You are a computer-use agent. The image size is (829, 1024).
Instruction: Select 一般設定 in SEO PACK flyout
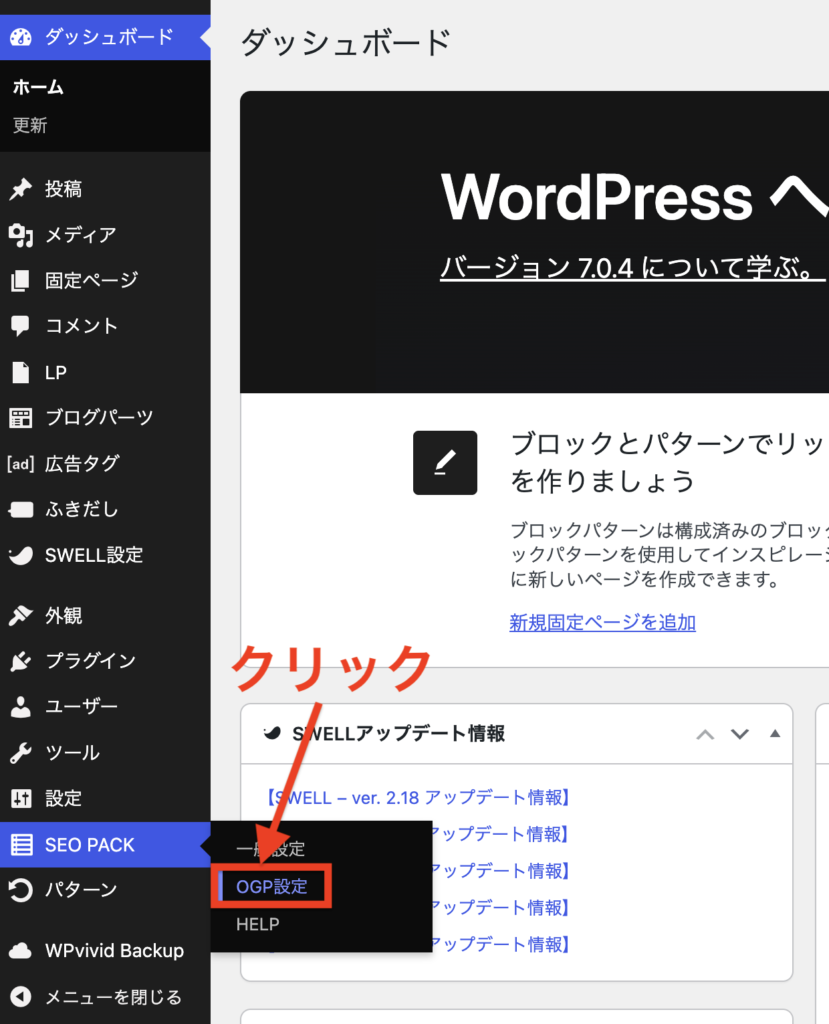[x=270, y=849]
